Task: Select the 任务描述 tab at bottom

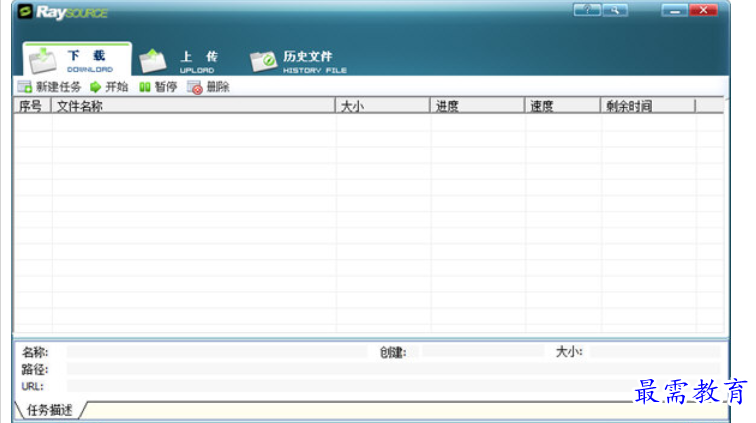Action: [49, 410]
